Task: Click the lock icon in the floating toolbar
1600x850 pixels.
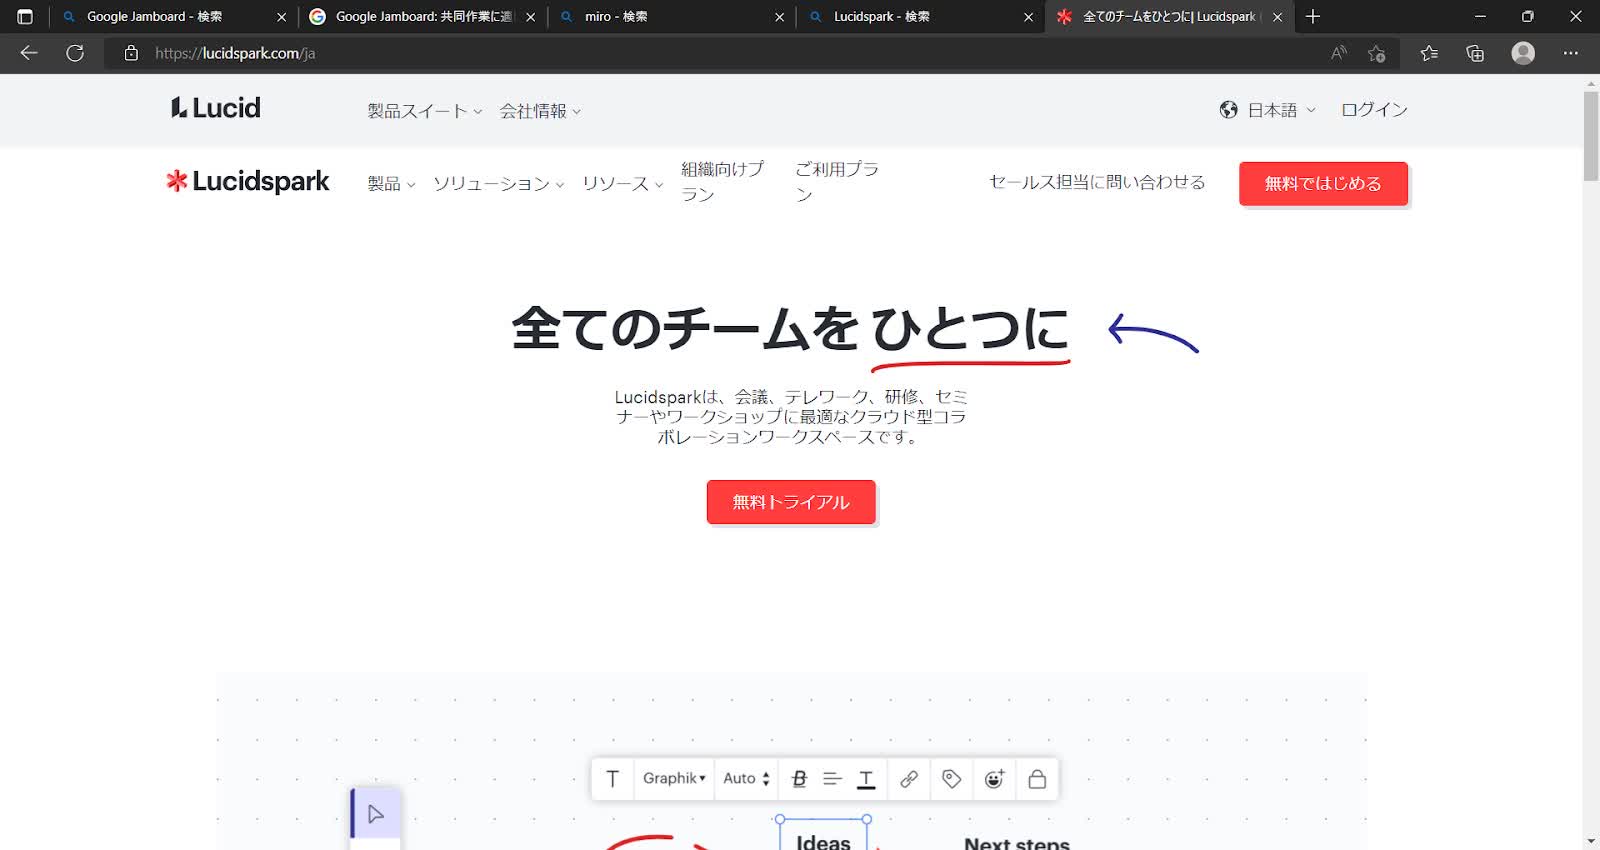Action: (x=1037, y=779)
